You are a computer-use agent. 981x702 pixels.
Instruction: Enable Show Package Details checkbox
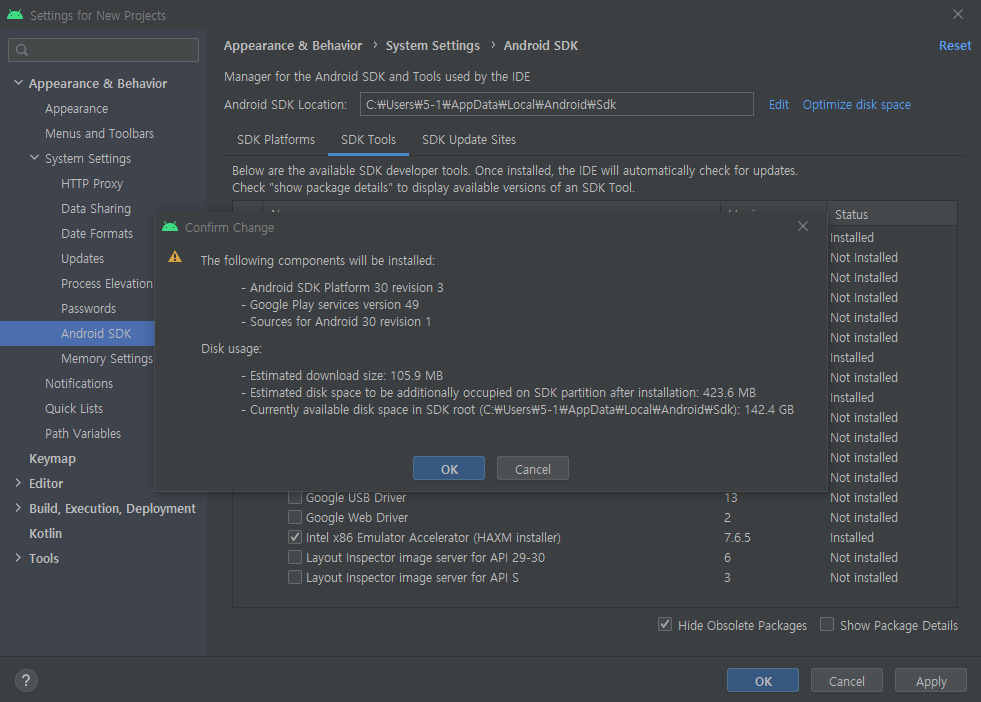pyautogui.click(x=827, y=624)
